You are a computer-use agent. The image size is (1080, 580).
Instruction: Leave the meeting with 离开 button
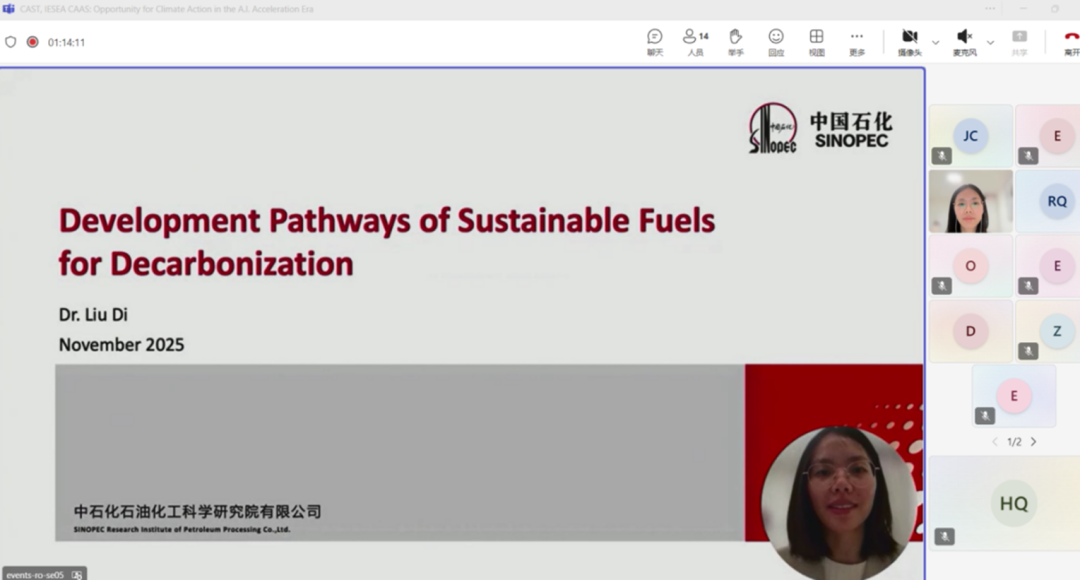tap(1070, 41)
